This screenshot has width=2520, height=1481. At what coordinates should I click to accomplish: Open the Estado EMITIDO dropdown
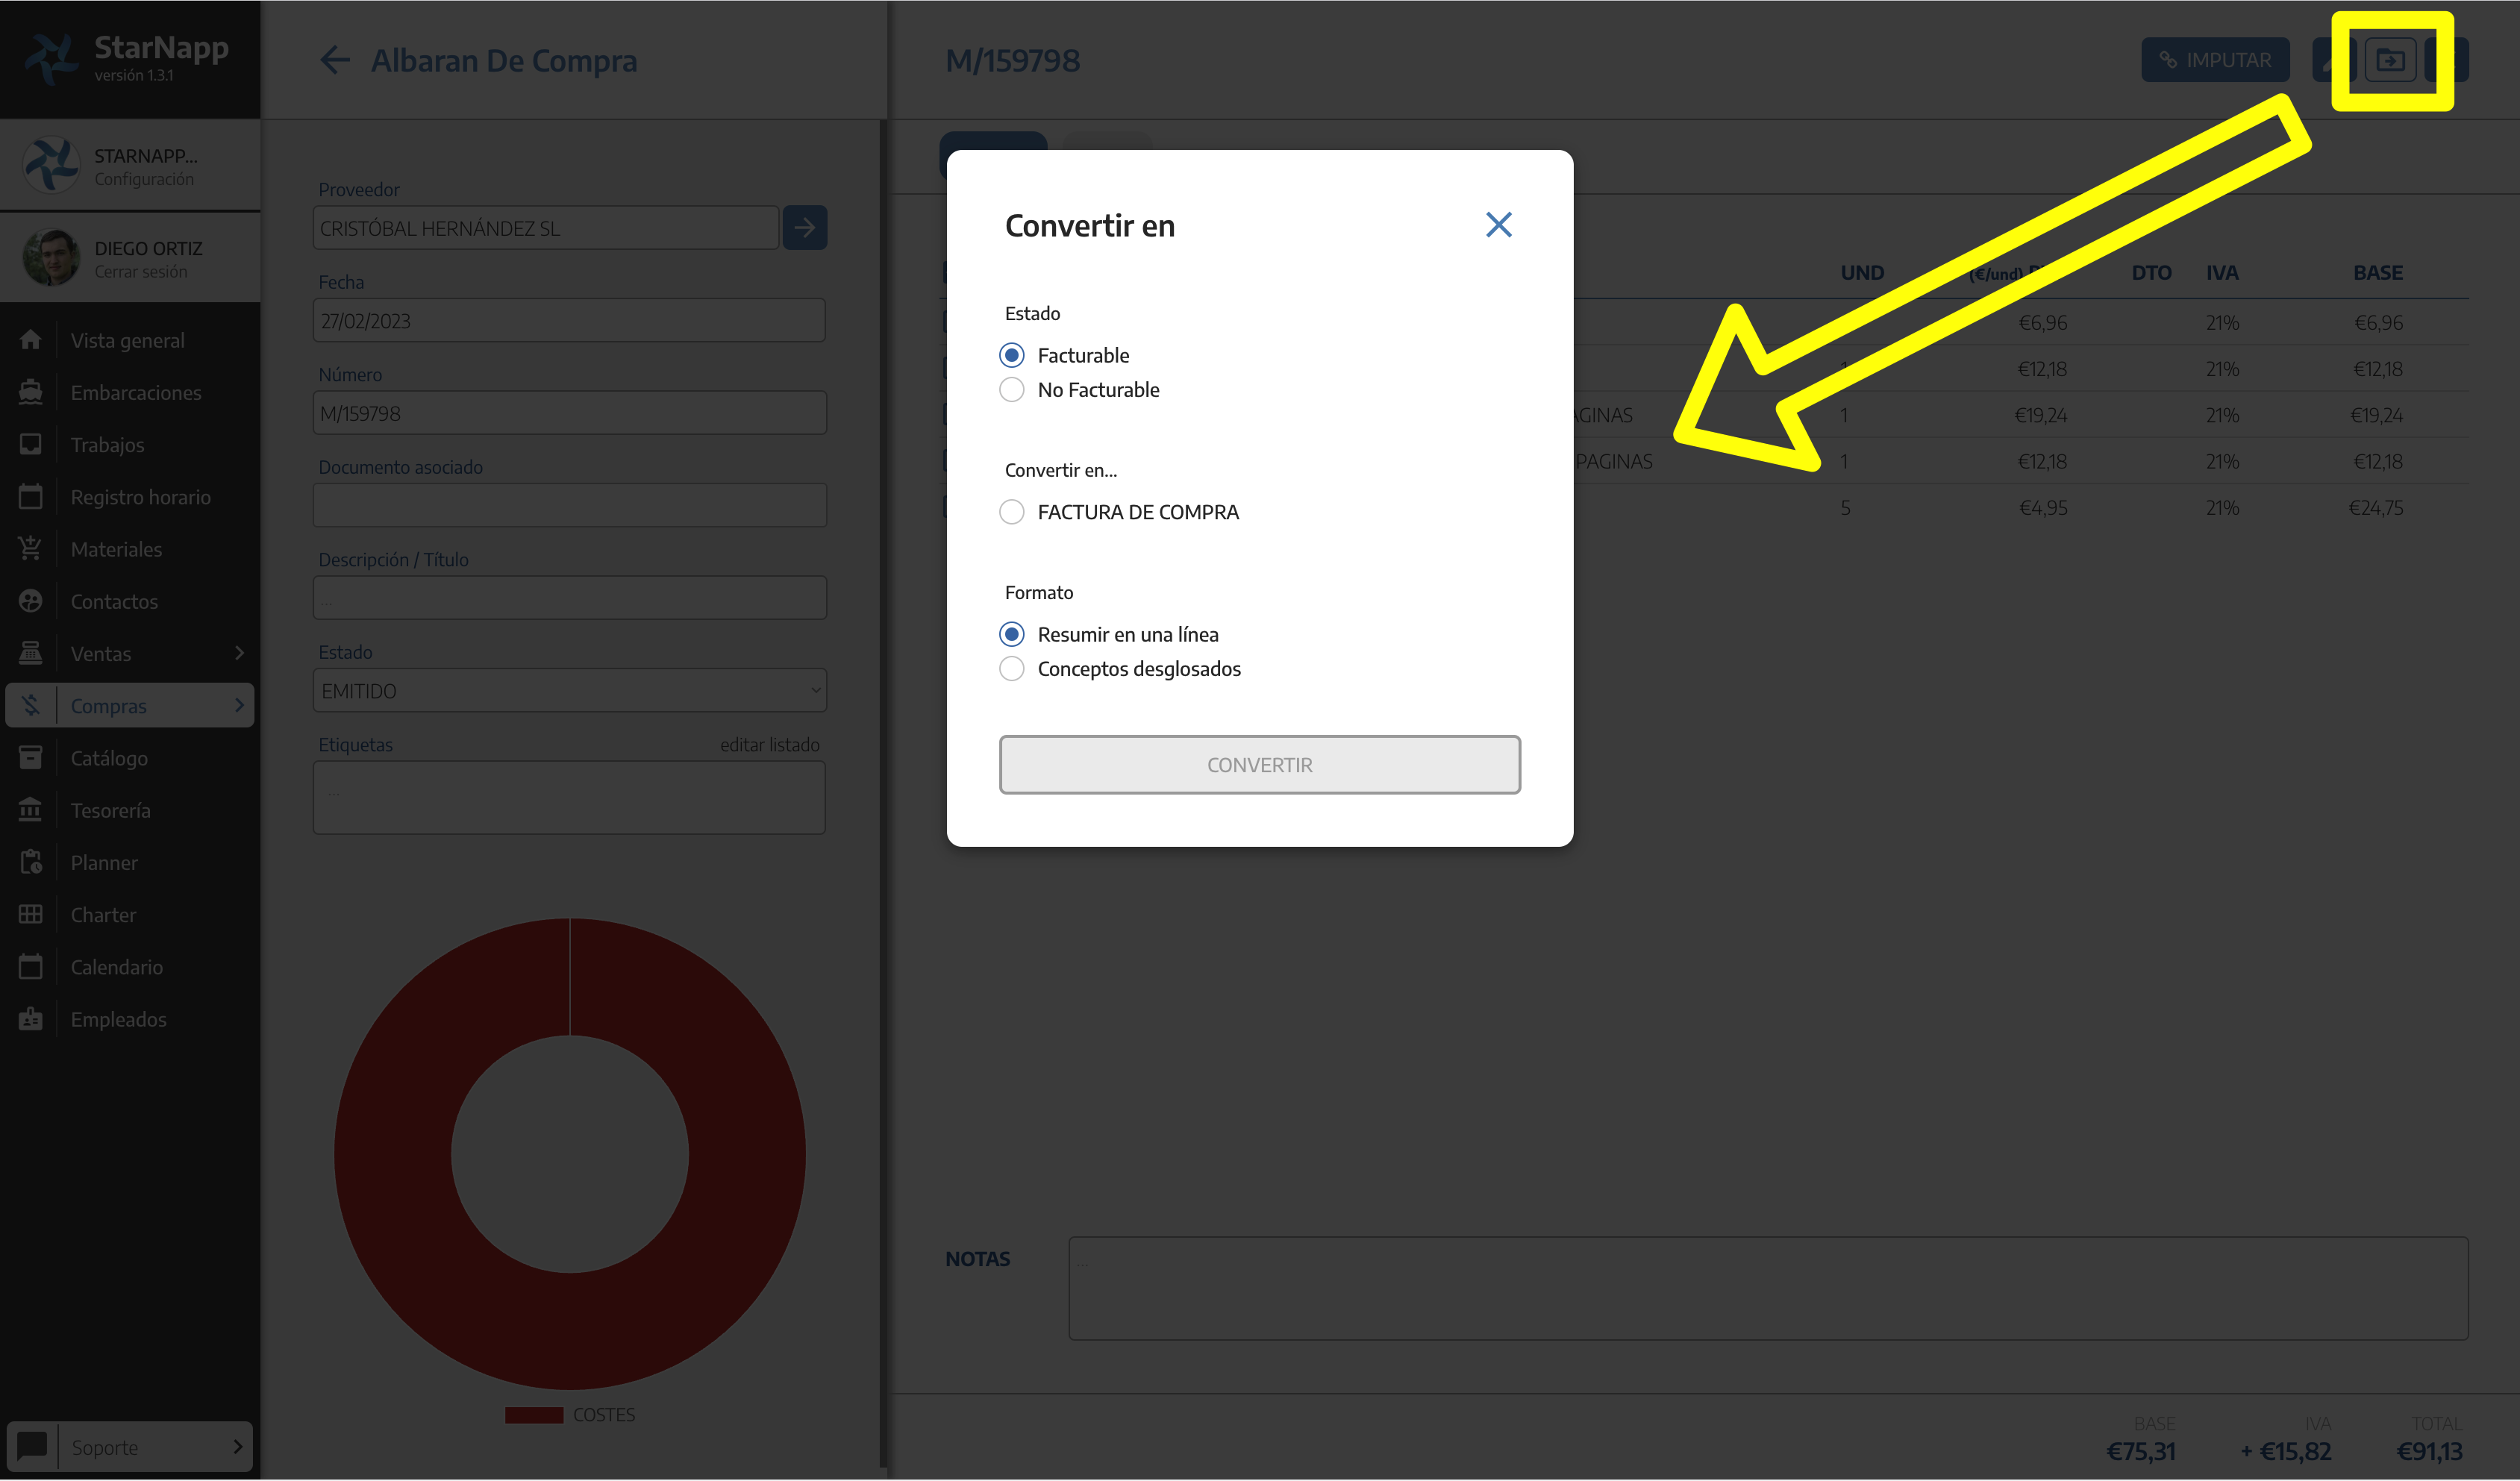(569, 691)
